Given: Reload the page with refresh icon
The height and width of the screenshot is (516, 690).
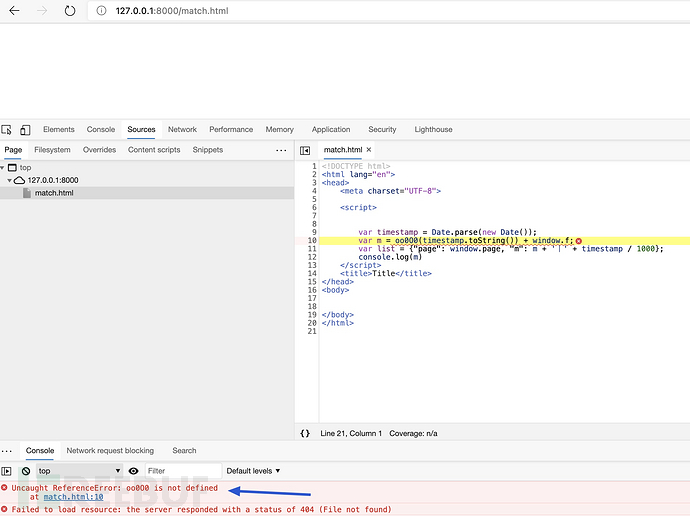Looking at the screenshot, I should [70, 11].
